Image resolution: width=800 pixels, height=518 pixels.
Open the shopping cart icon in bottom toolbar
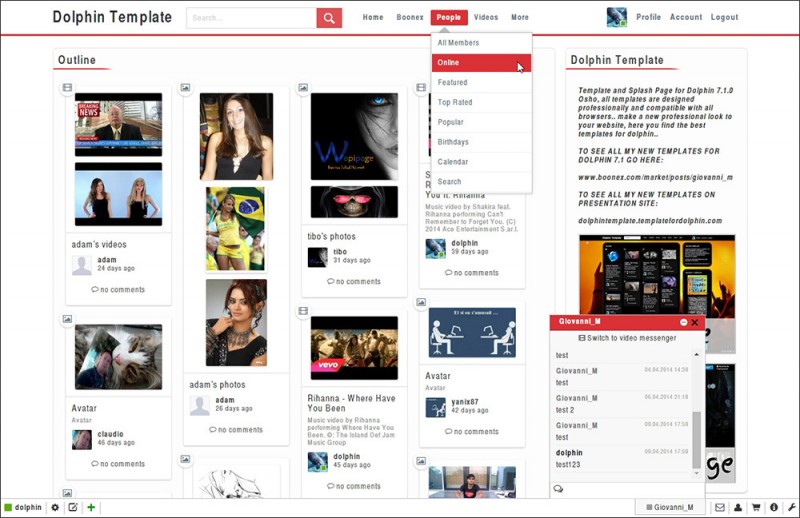[x=756, y=507]
